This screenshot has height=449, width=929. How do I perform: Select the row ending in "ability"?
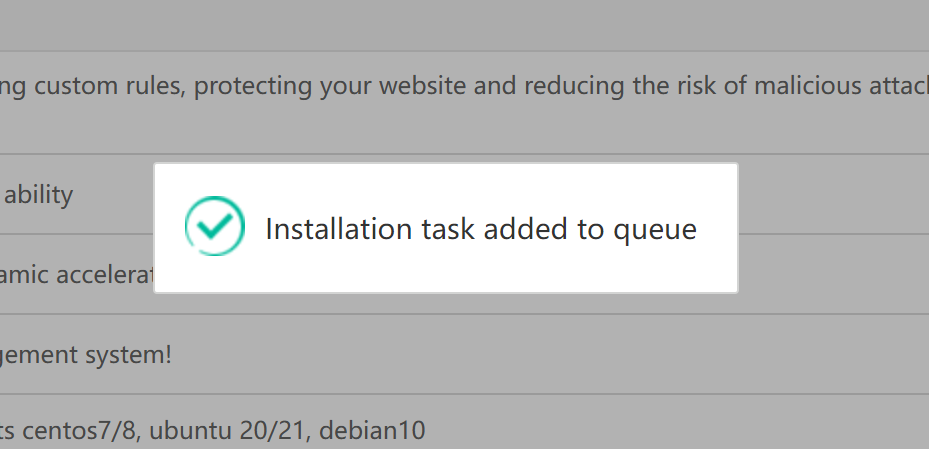[x=38, y=194]
